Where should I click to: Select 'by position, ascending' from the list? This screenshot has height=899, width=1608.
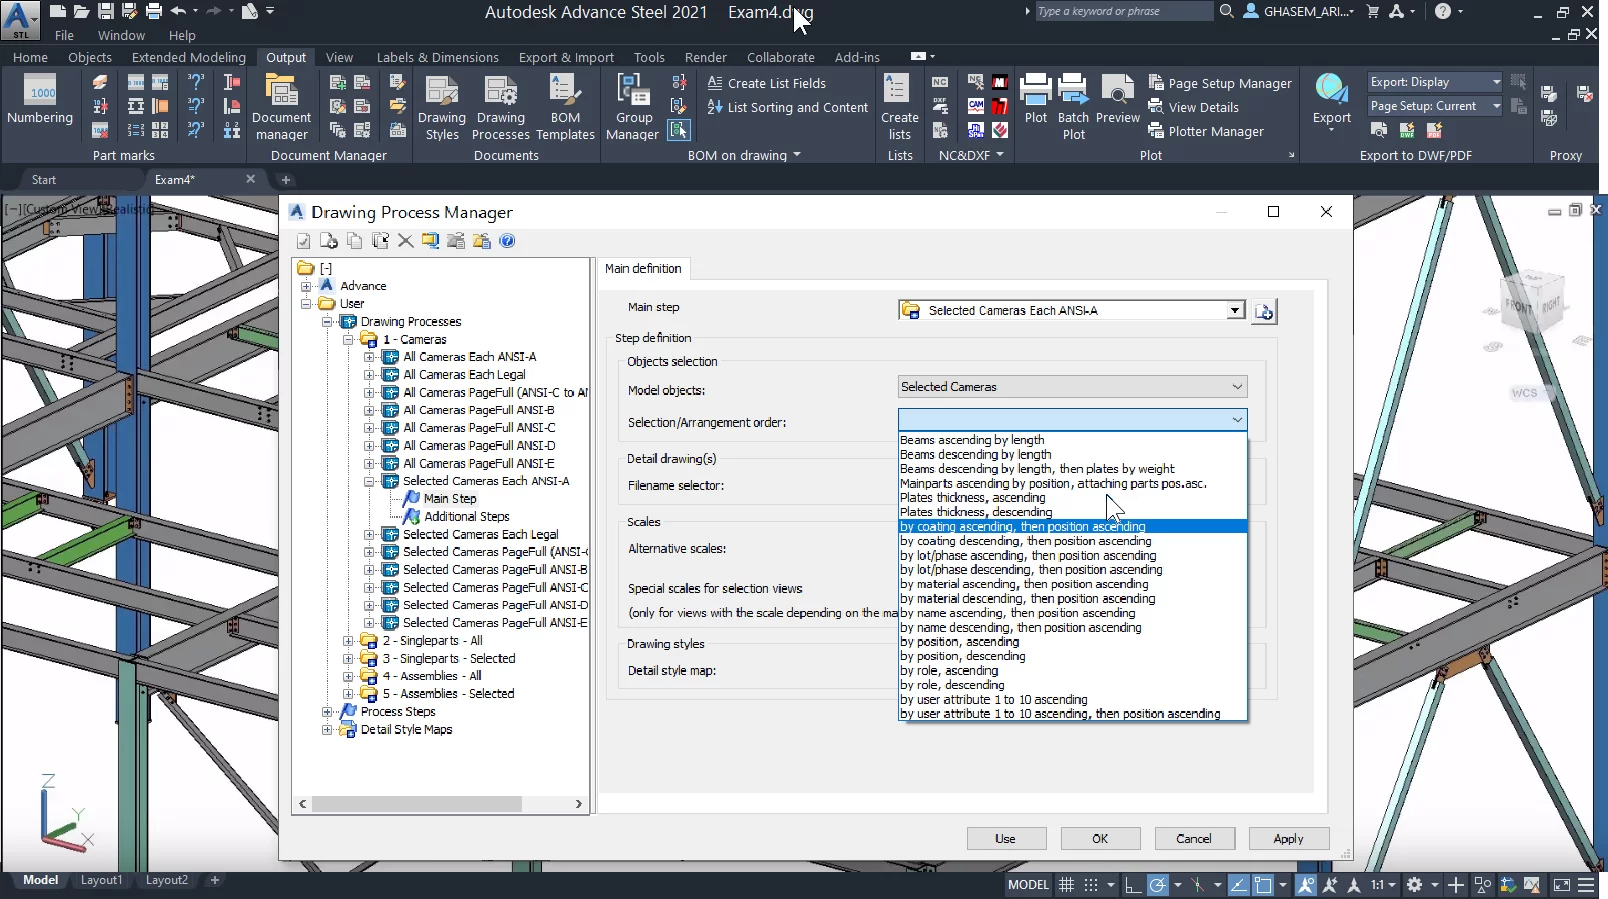point(959,642)
